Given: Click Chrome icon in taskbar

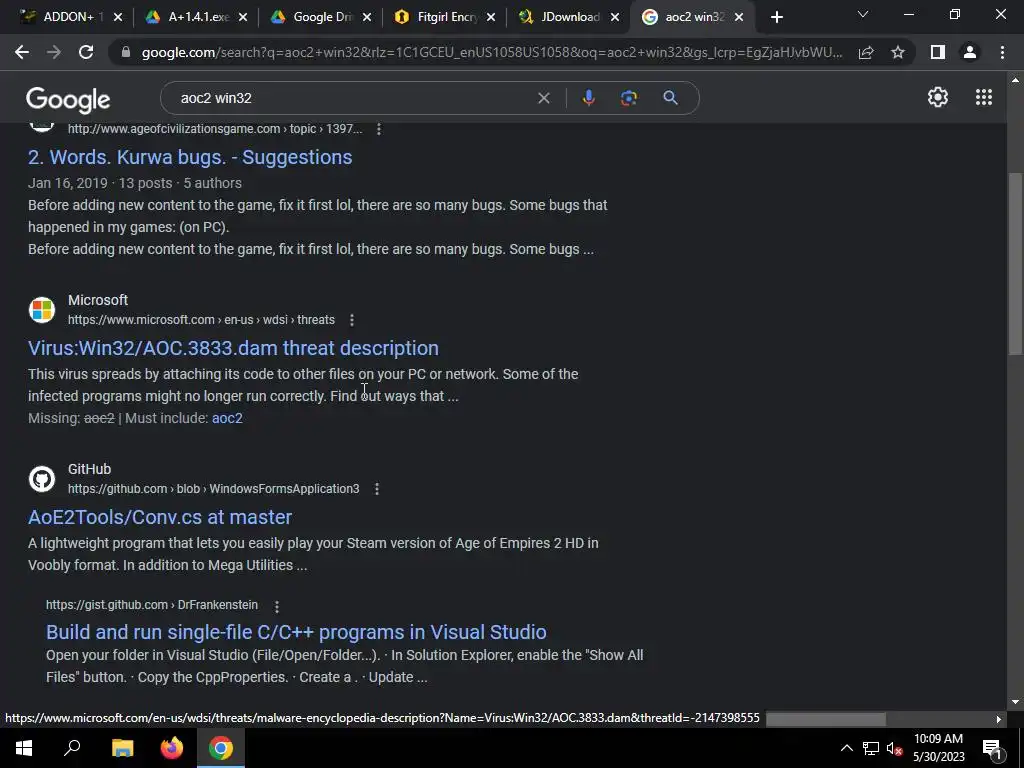Looking at the screenshot, I should (x=221, y=748).
